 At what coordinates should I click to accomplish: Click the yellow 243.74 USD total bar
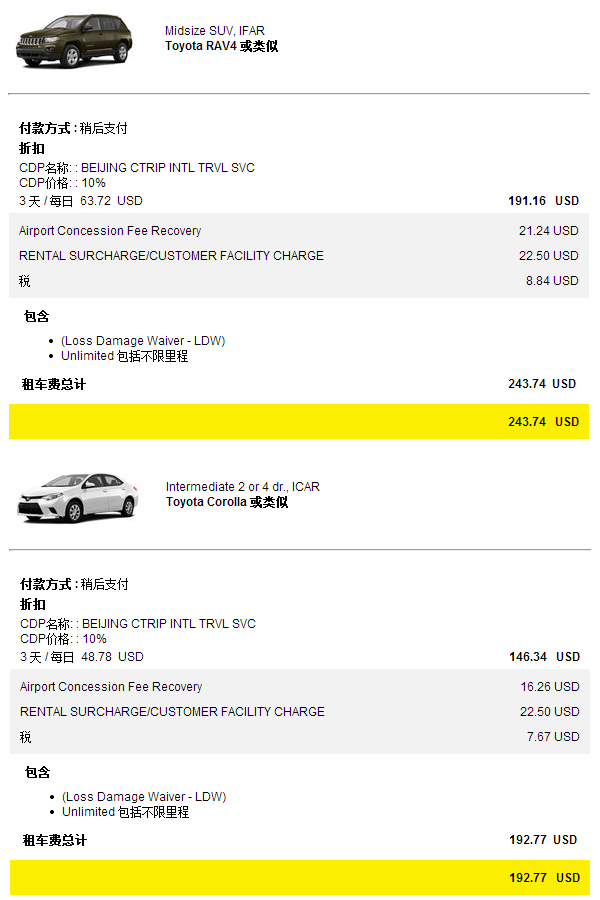tap(299, 422)
